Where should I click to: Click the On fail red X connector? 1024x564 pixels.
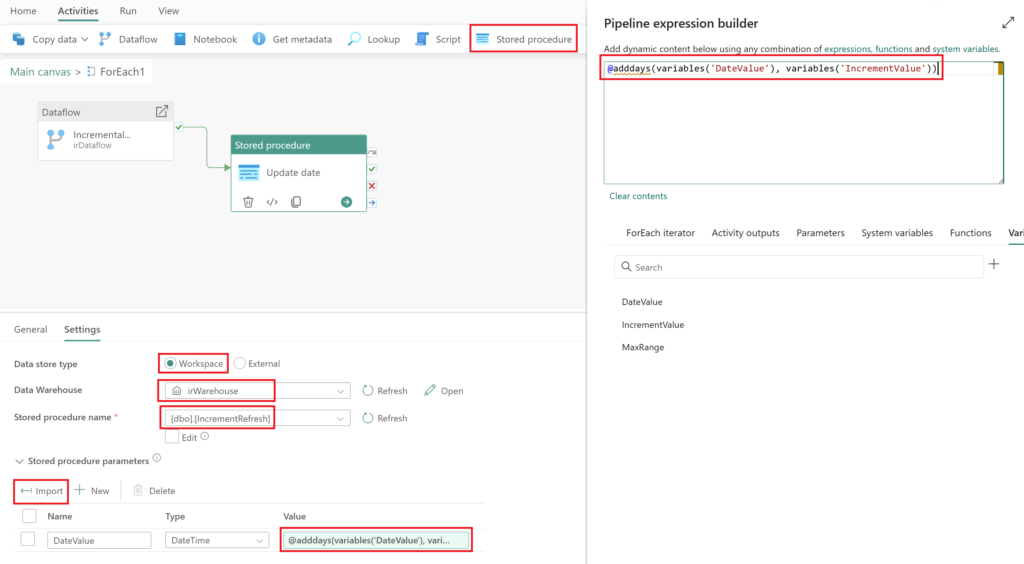tap(372, 186)
